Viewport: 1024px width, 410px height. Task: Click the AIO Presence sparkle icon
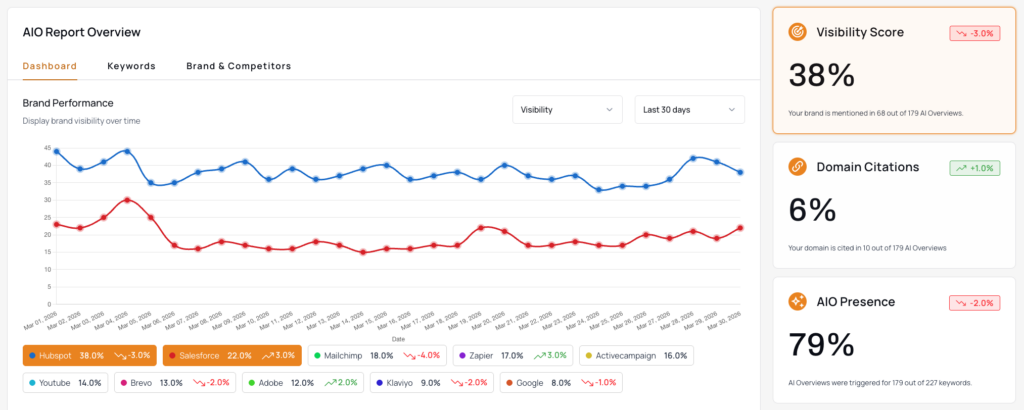798,301
